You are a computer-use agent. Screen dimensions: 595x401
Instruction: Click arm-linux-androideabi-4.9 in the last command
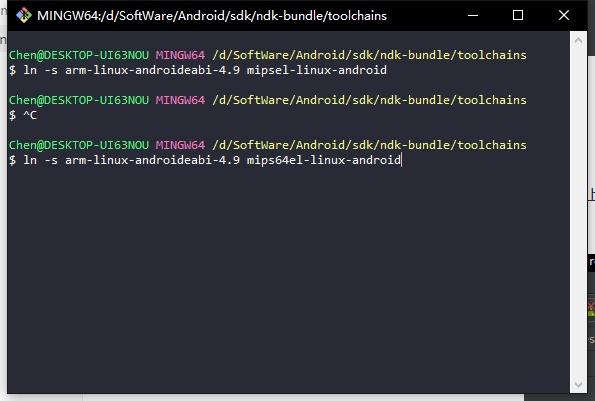(153, 160)
